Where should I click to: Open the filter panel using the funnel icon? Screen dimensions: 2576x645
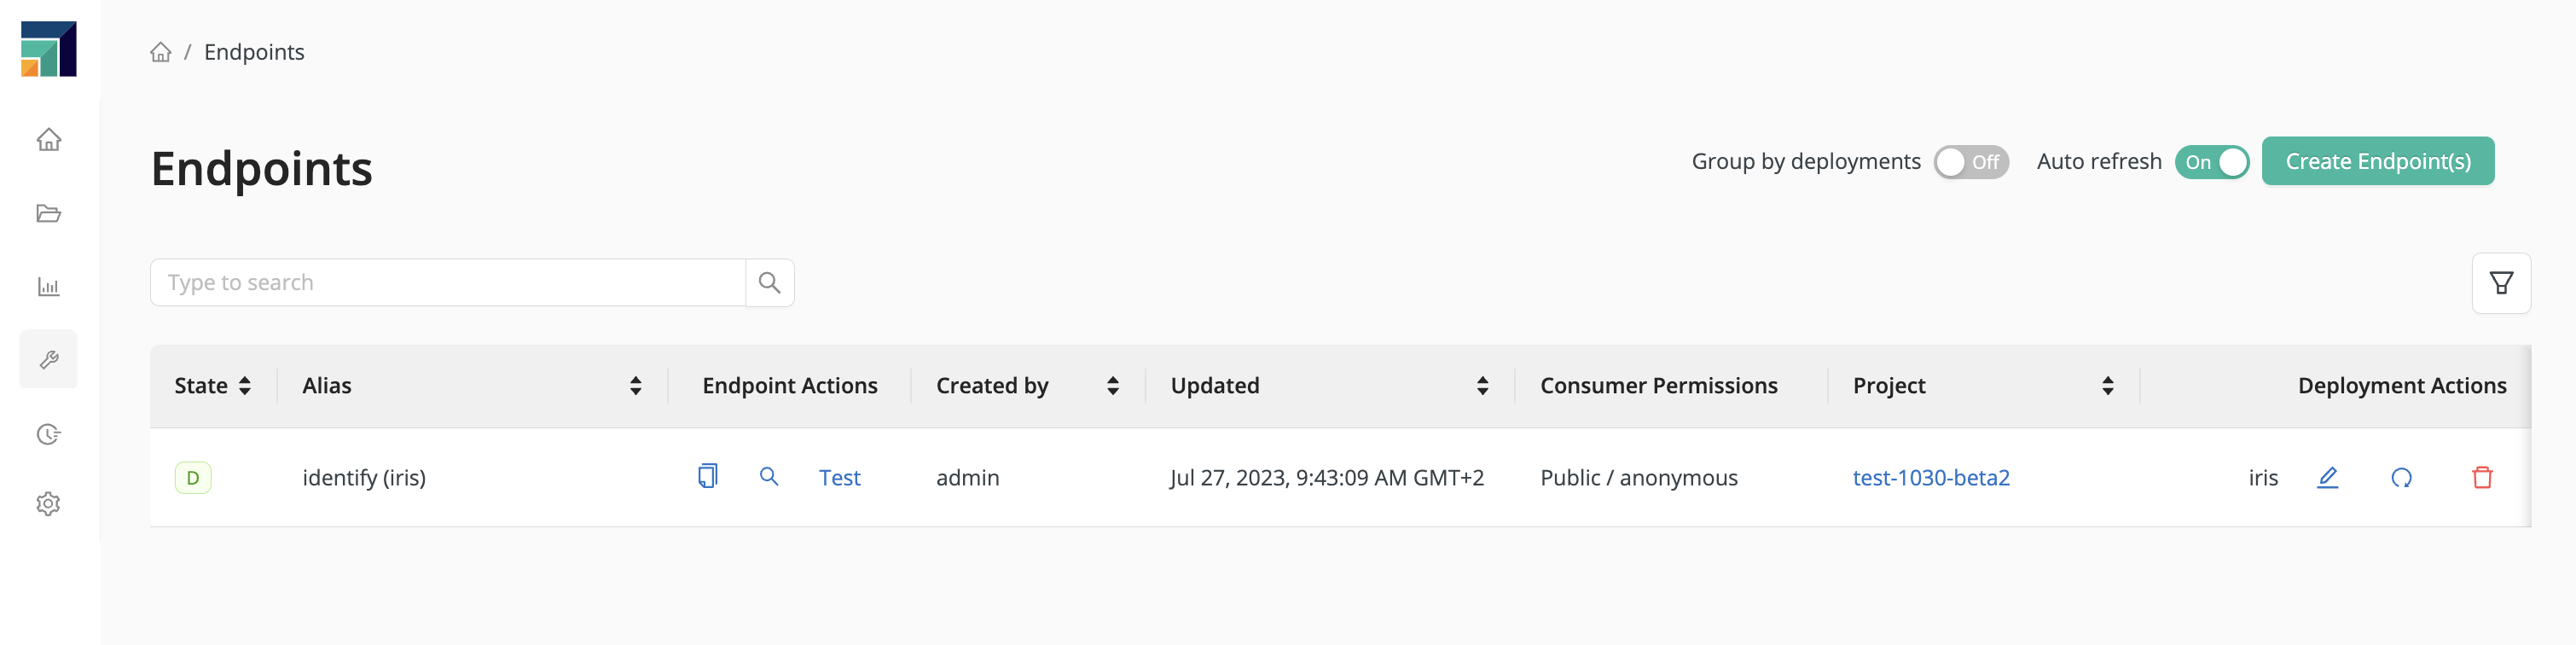pos(2501,283)
